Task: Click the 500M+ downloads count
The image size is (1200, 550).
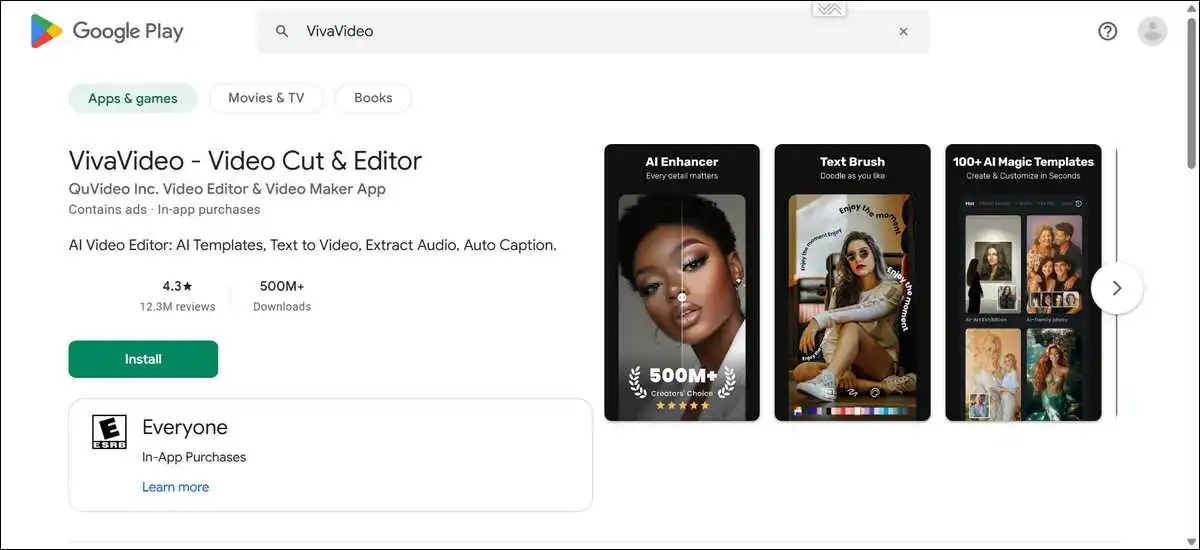Action: (282, 286)
